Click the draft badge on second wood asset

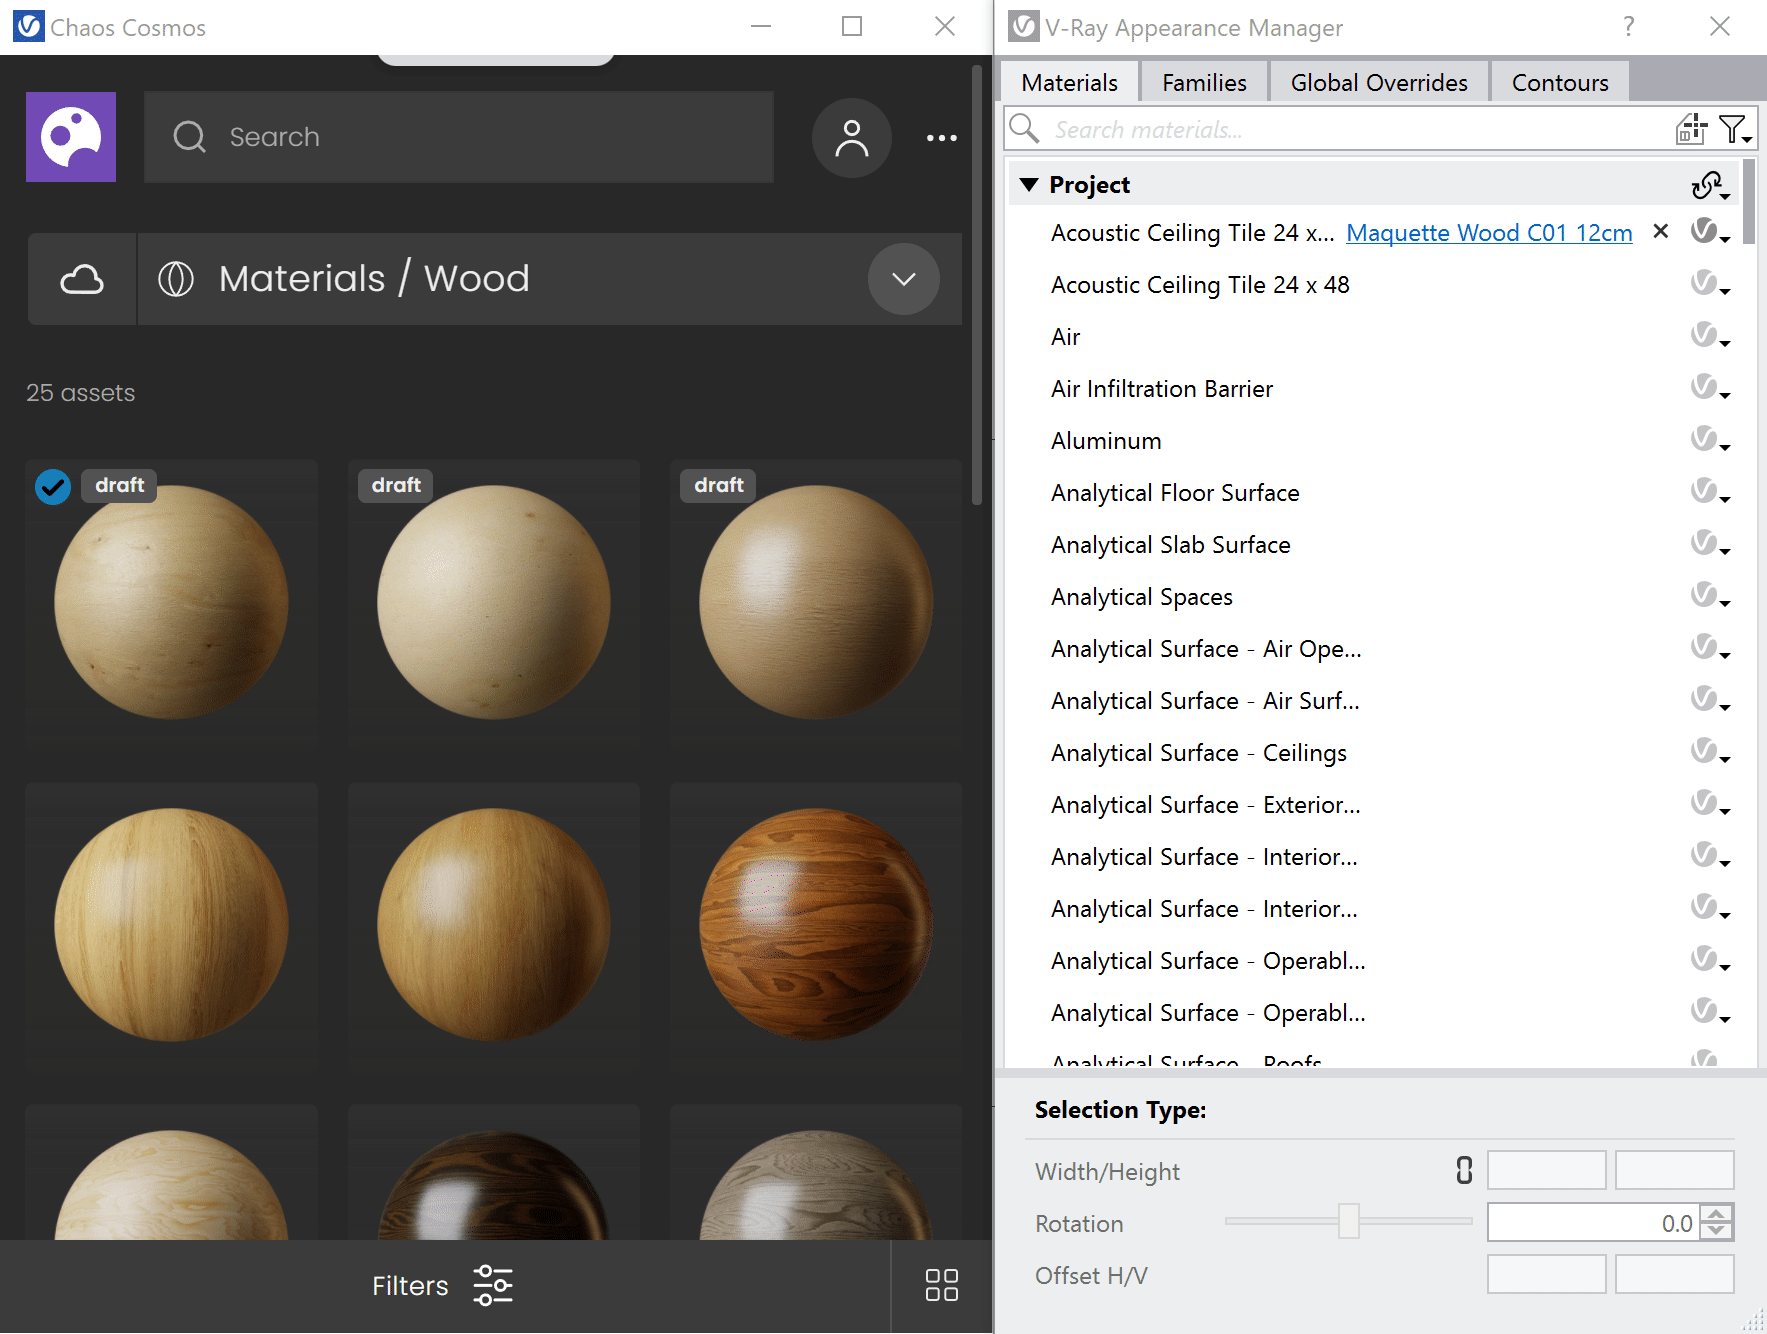point(396,485)
